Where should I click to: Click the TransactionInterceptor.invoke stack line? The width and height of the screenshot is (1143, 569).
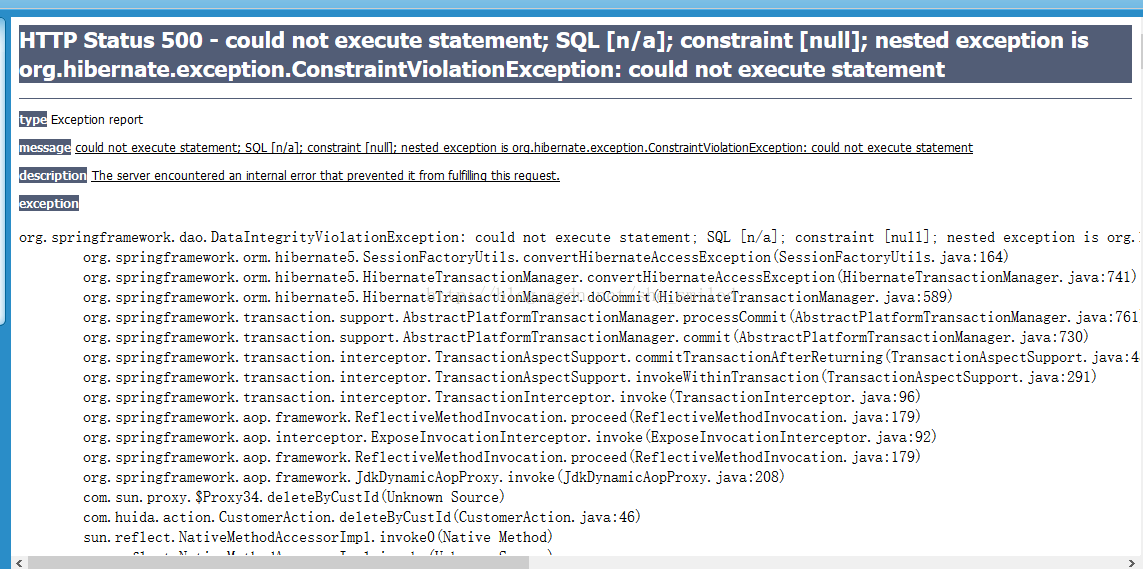(x=502, y=397)
